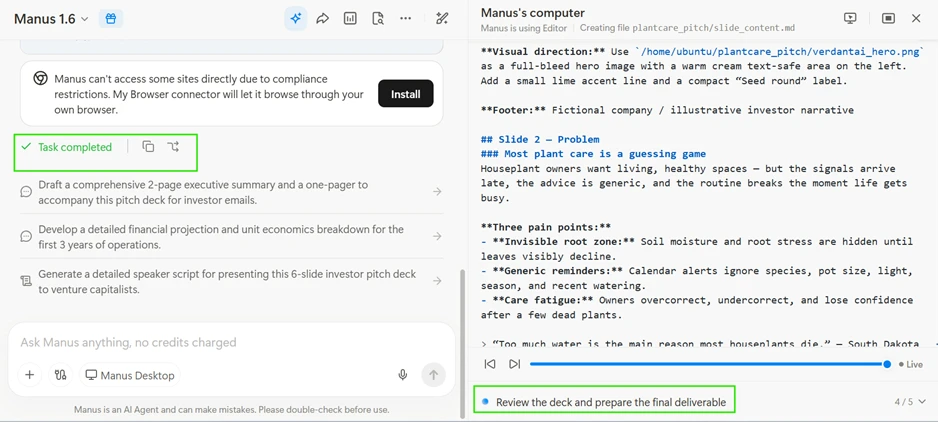Screen dimensions: 938x422
Task: Click chat bubble icon beside financial projection suggestion
Action: 26,236
